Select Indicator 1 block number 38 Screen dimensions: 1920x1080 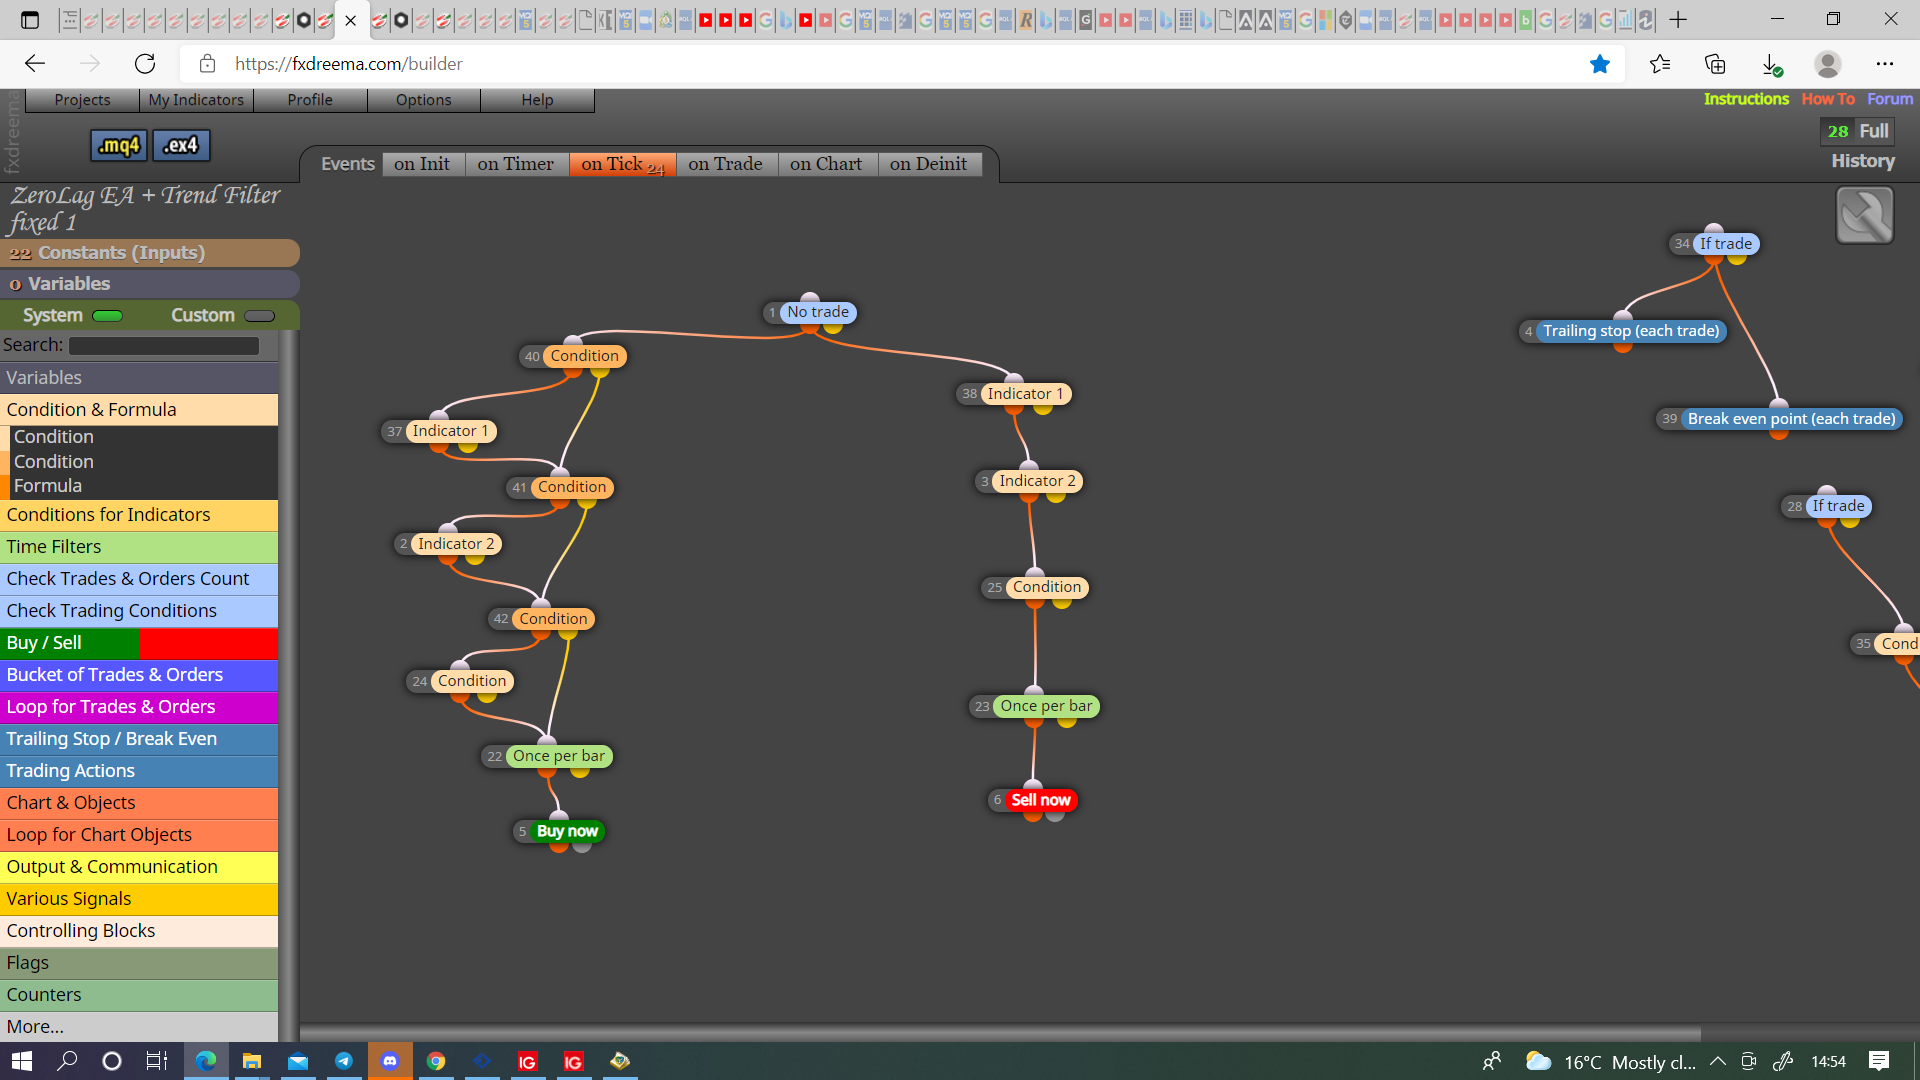pos(1026,394)
